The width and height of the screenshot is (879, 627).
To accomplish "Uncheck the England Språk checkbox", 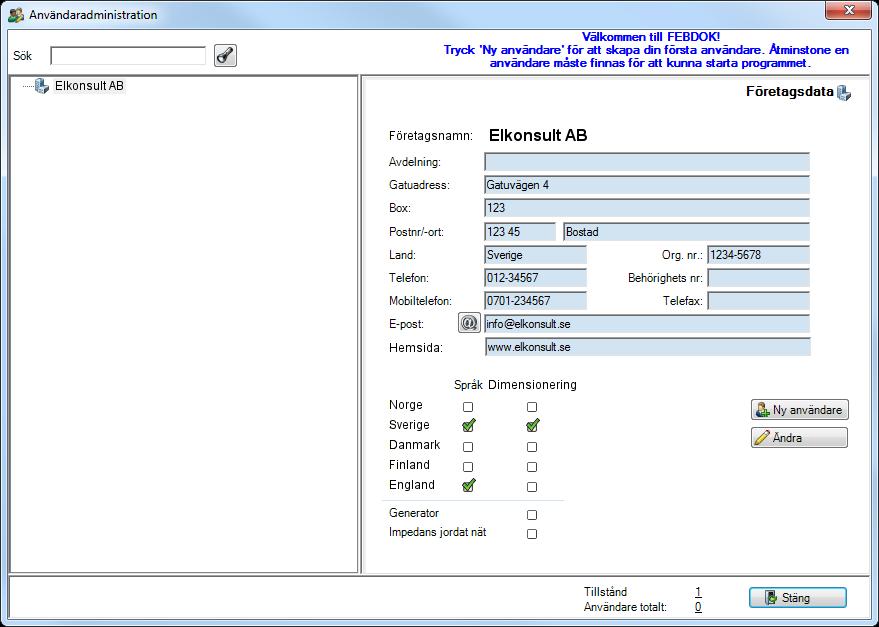I will pyautogui.click(x=469, y=486).
